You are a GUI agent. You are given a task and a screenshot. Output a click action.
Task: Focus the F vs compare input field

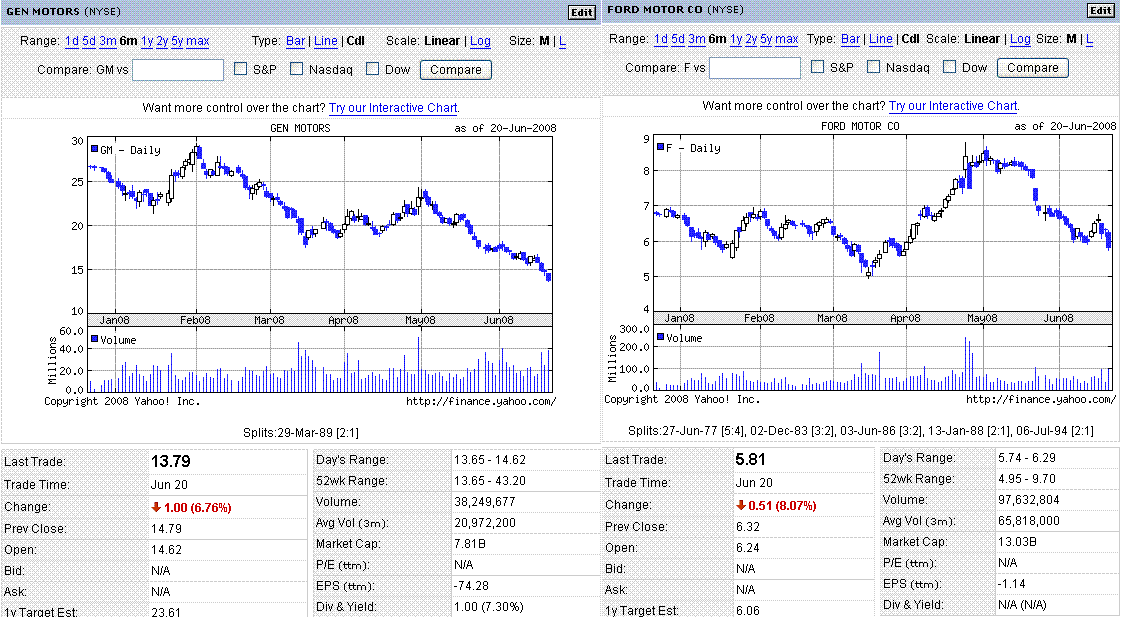755,67
